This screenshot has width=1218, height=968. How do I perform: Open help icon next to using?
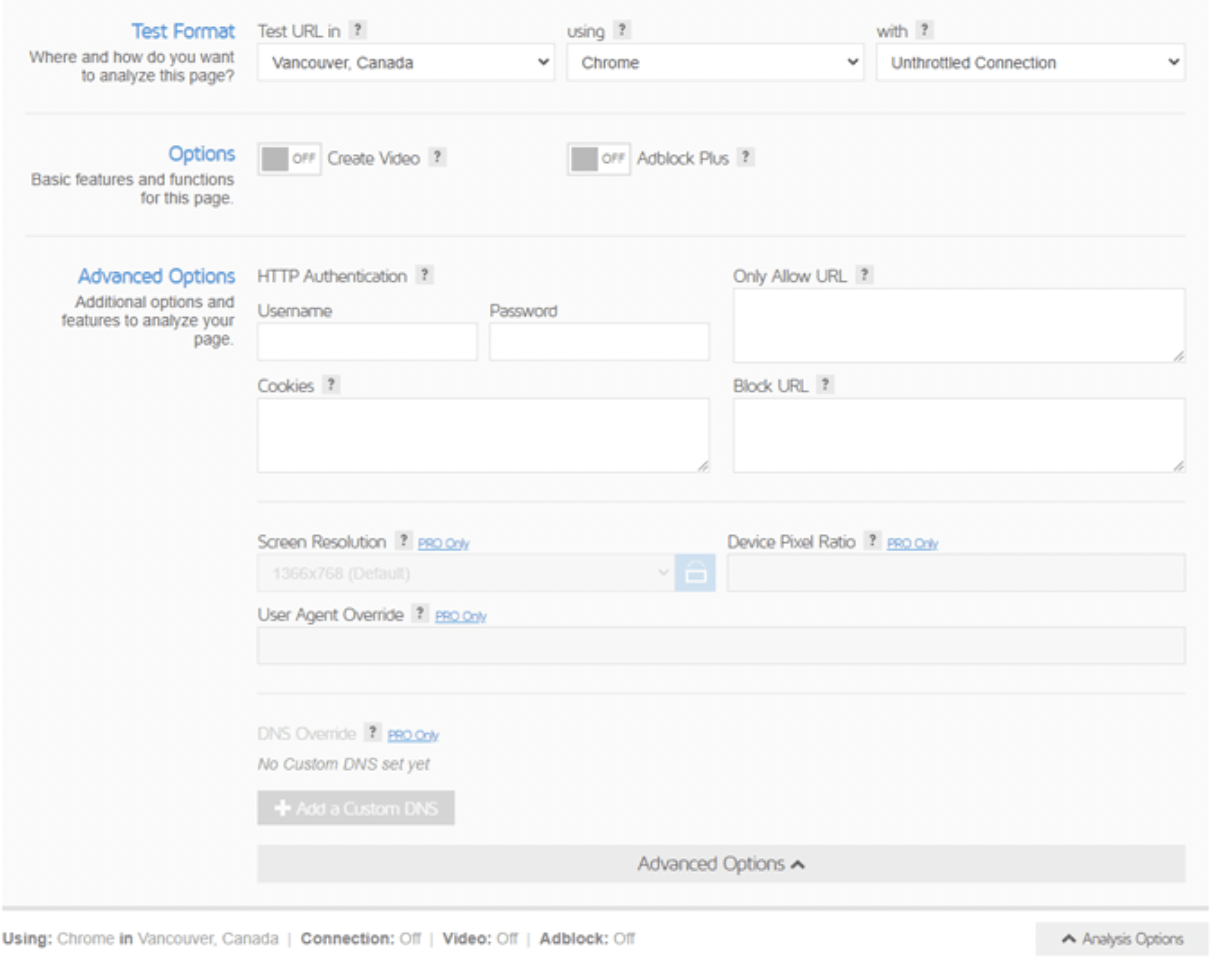tap(622, 31)
